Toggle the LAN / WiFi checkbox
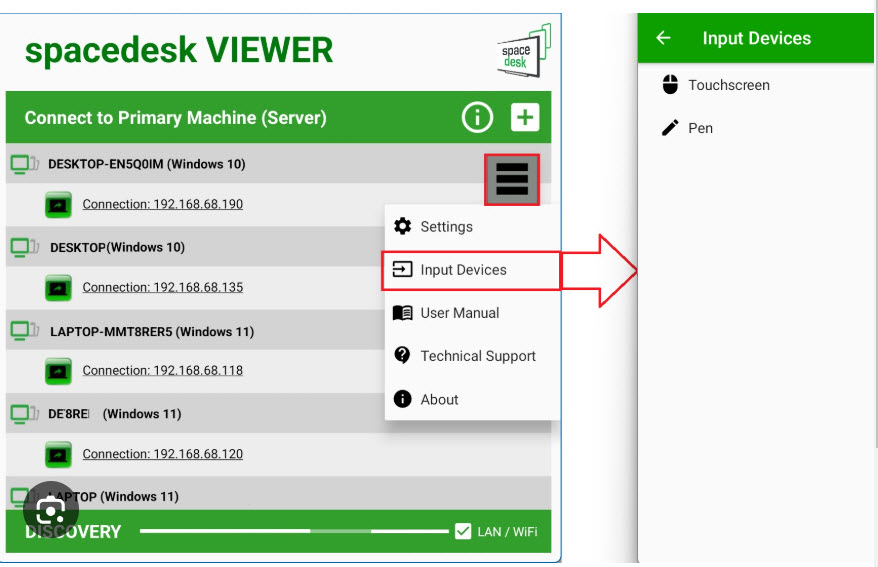 (x=463, y=531)
